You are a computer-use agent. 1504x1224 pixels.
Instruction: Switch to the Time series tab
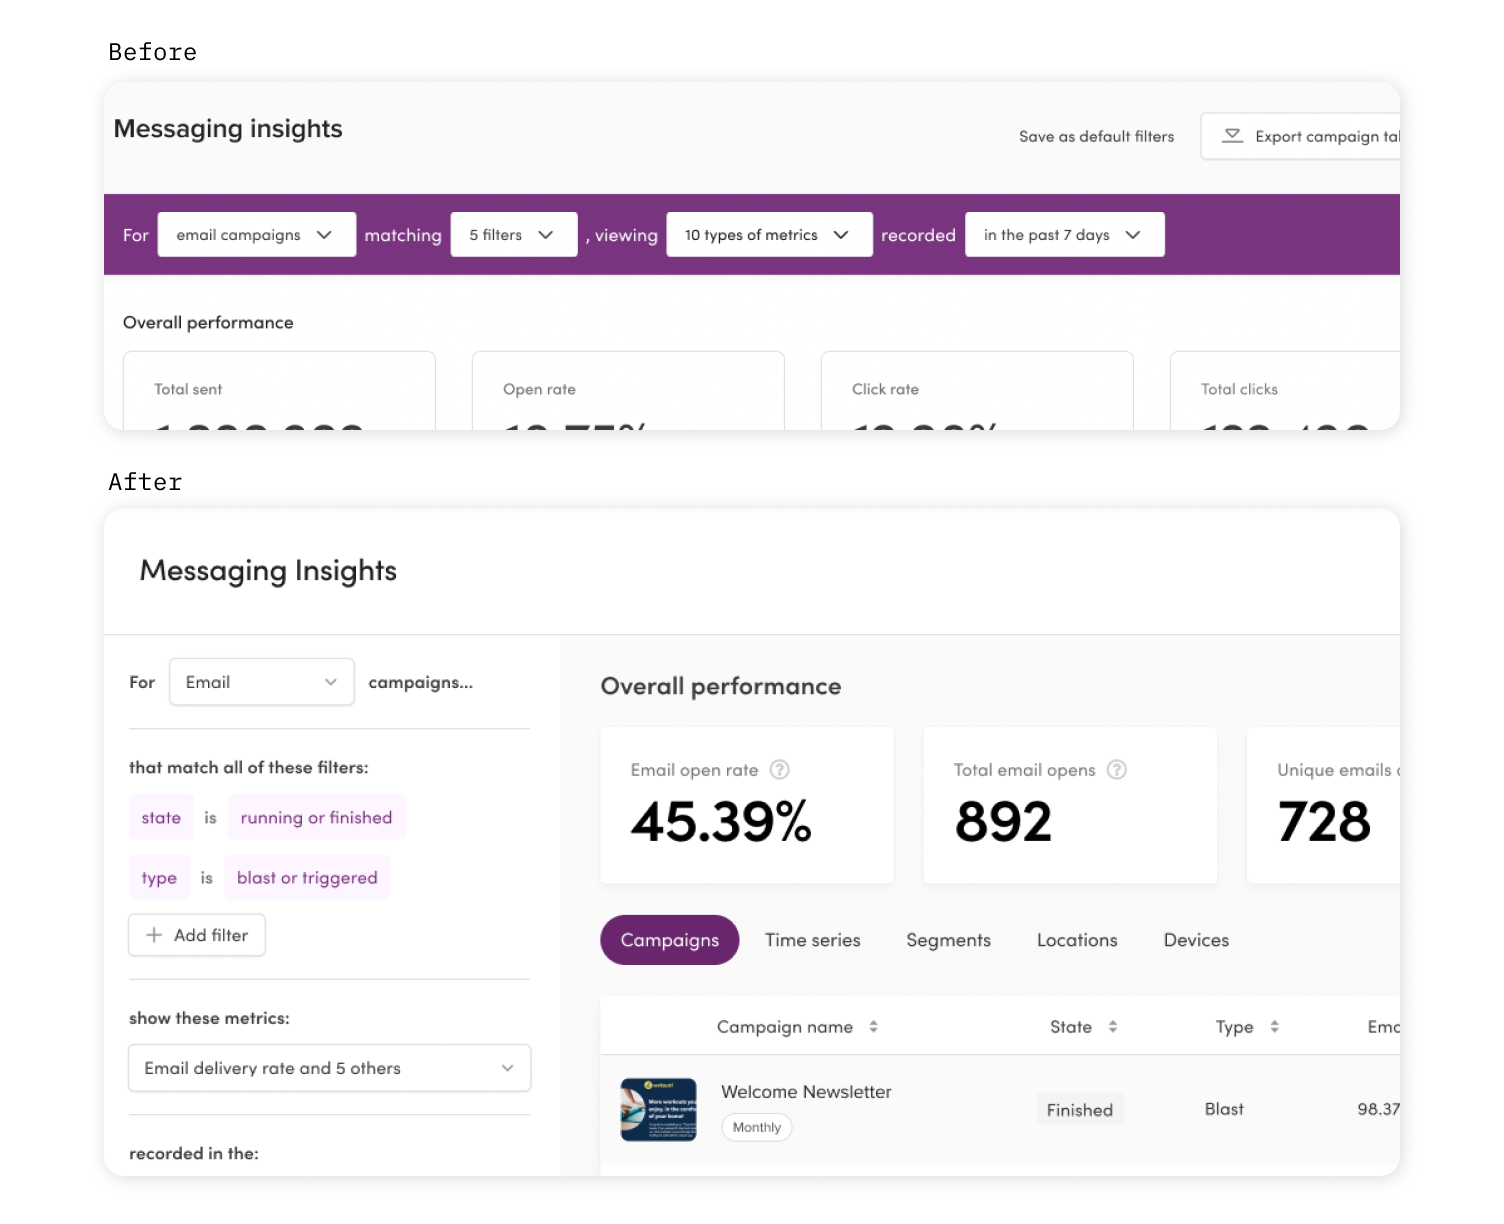813,940
